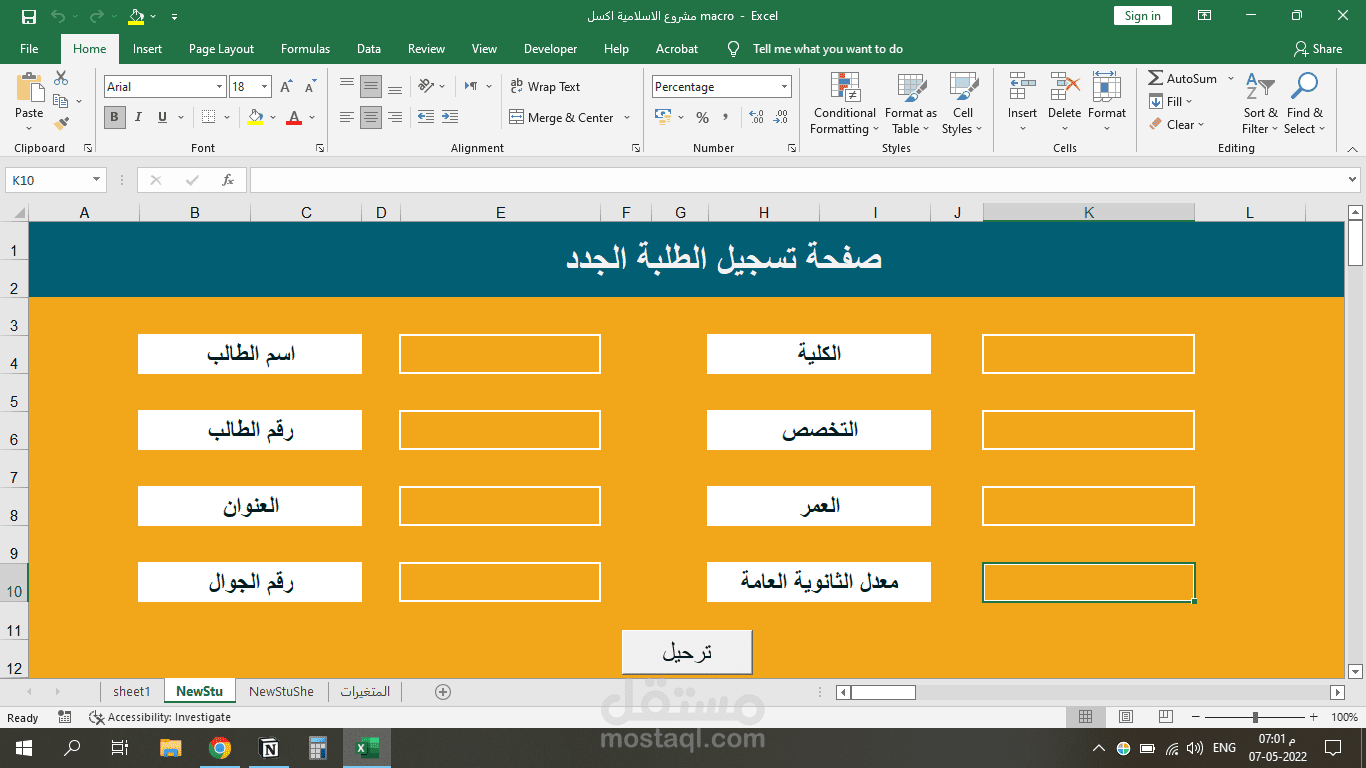Click the Format cells icon
This screenshot has height=768, width=1366.
(1106, 88)
